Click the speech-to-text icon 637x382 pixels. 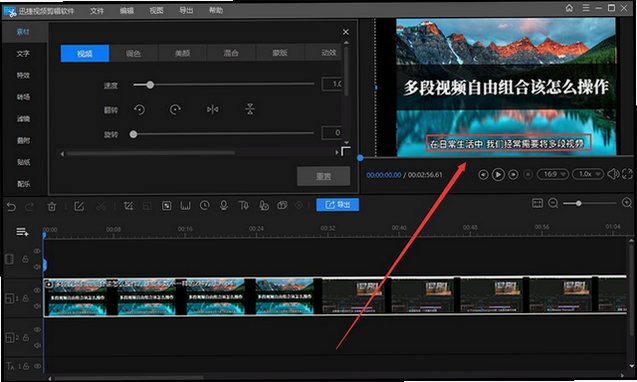pyautogui.click(x=264, y=206)
